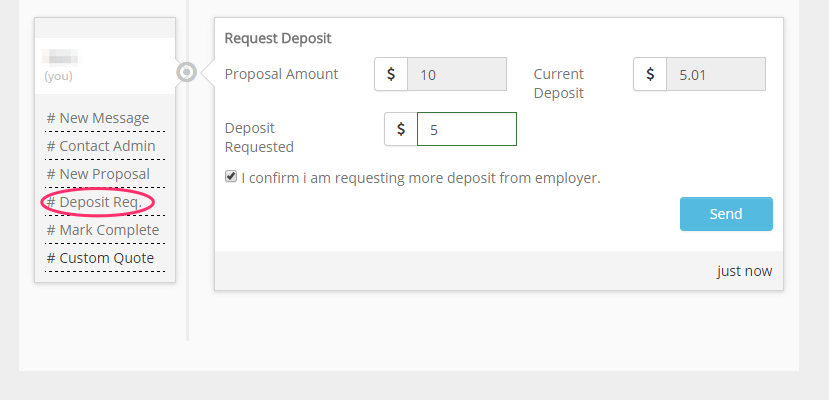Click the circular timeline marker
Viewport: 829px width, 400px height.
click(x=186, y=72)
